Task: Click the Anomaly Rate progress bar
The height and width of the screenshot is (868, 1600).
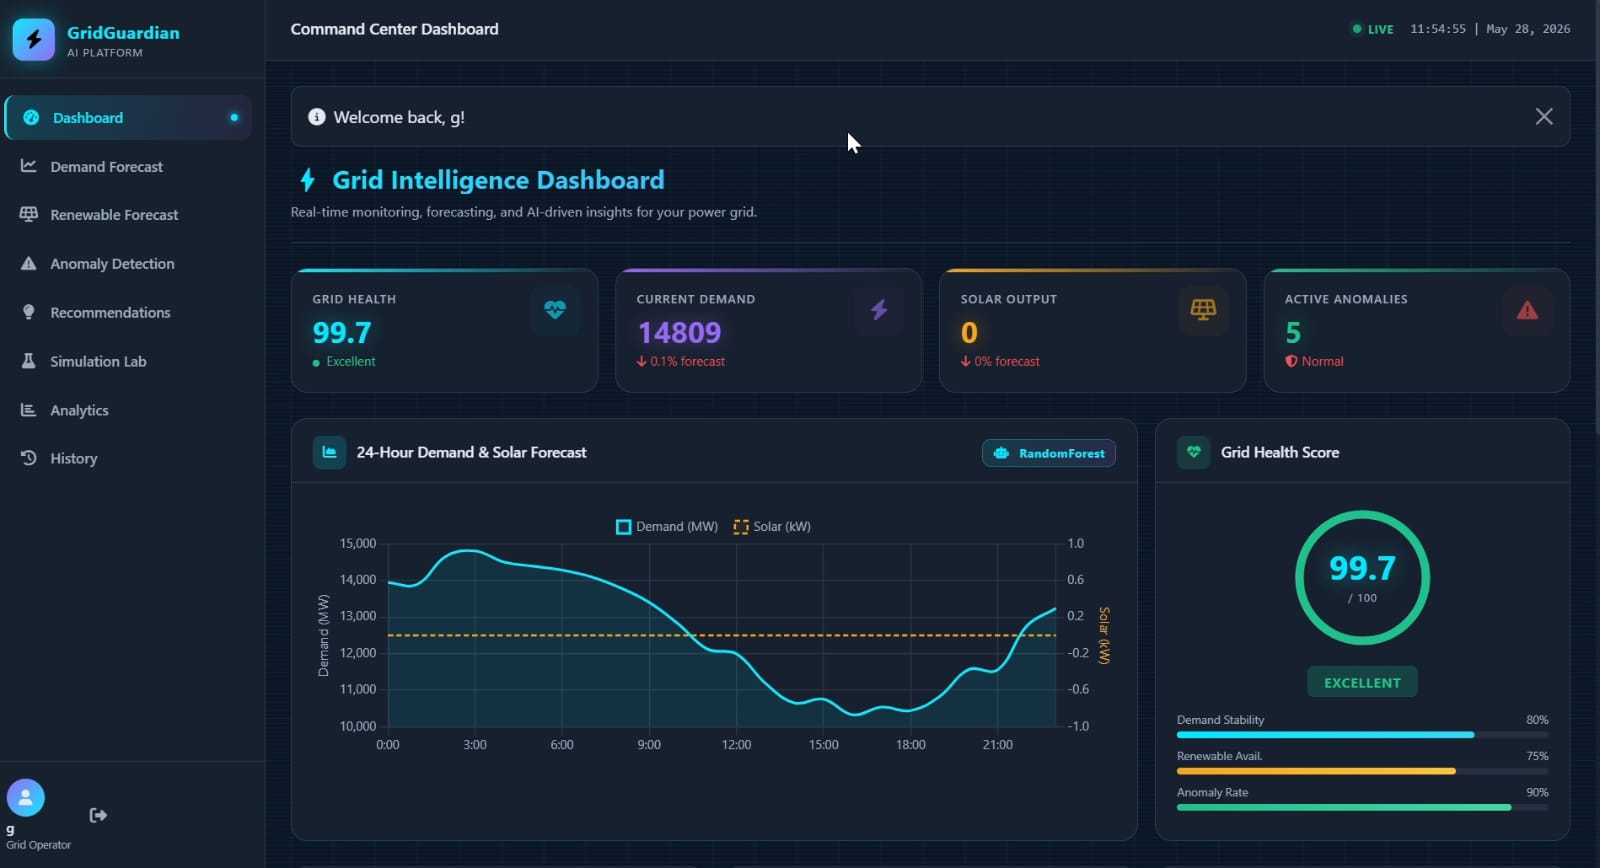Action: click(1362, 807)
